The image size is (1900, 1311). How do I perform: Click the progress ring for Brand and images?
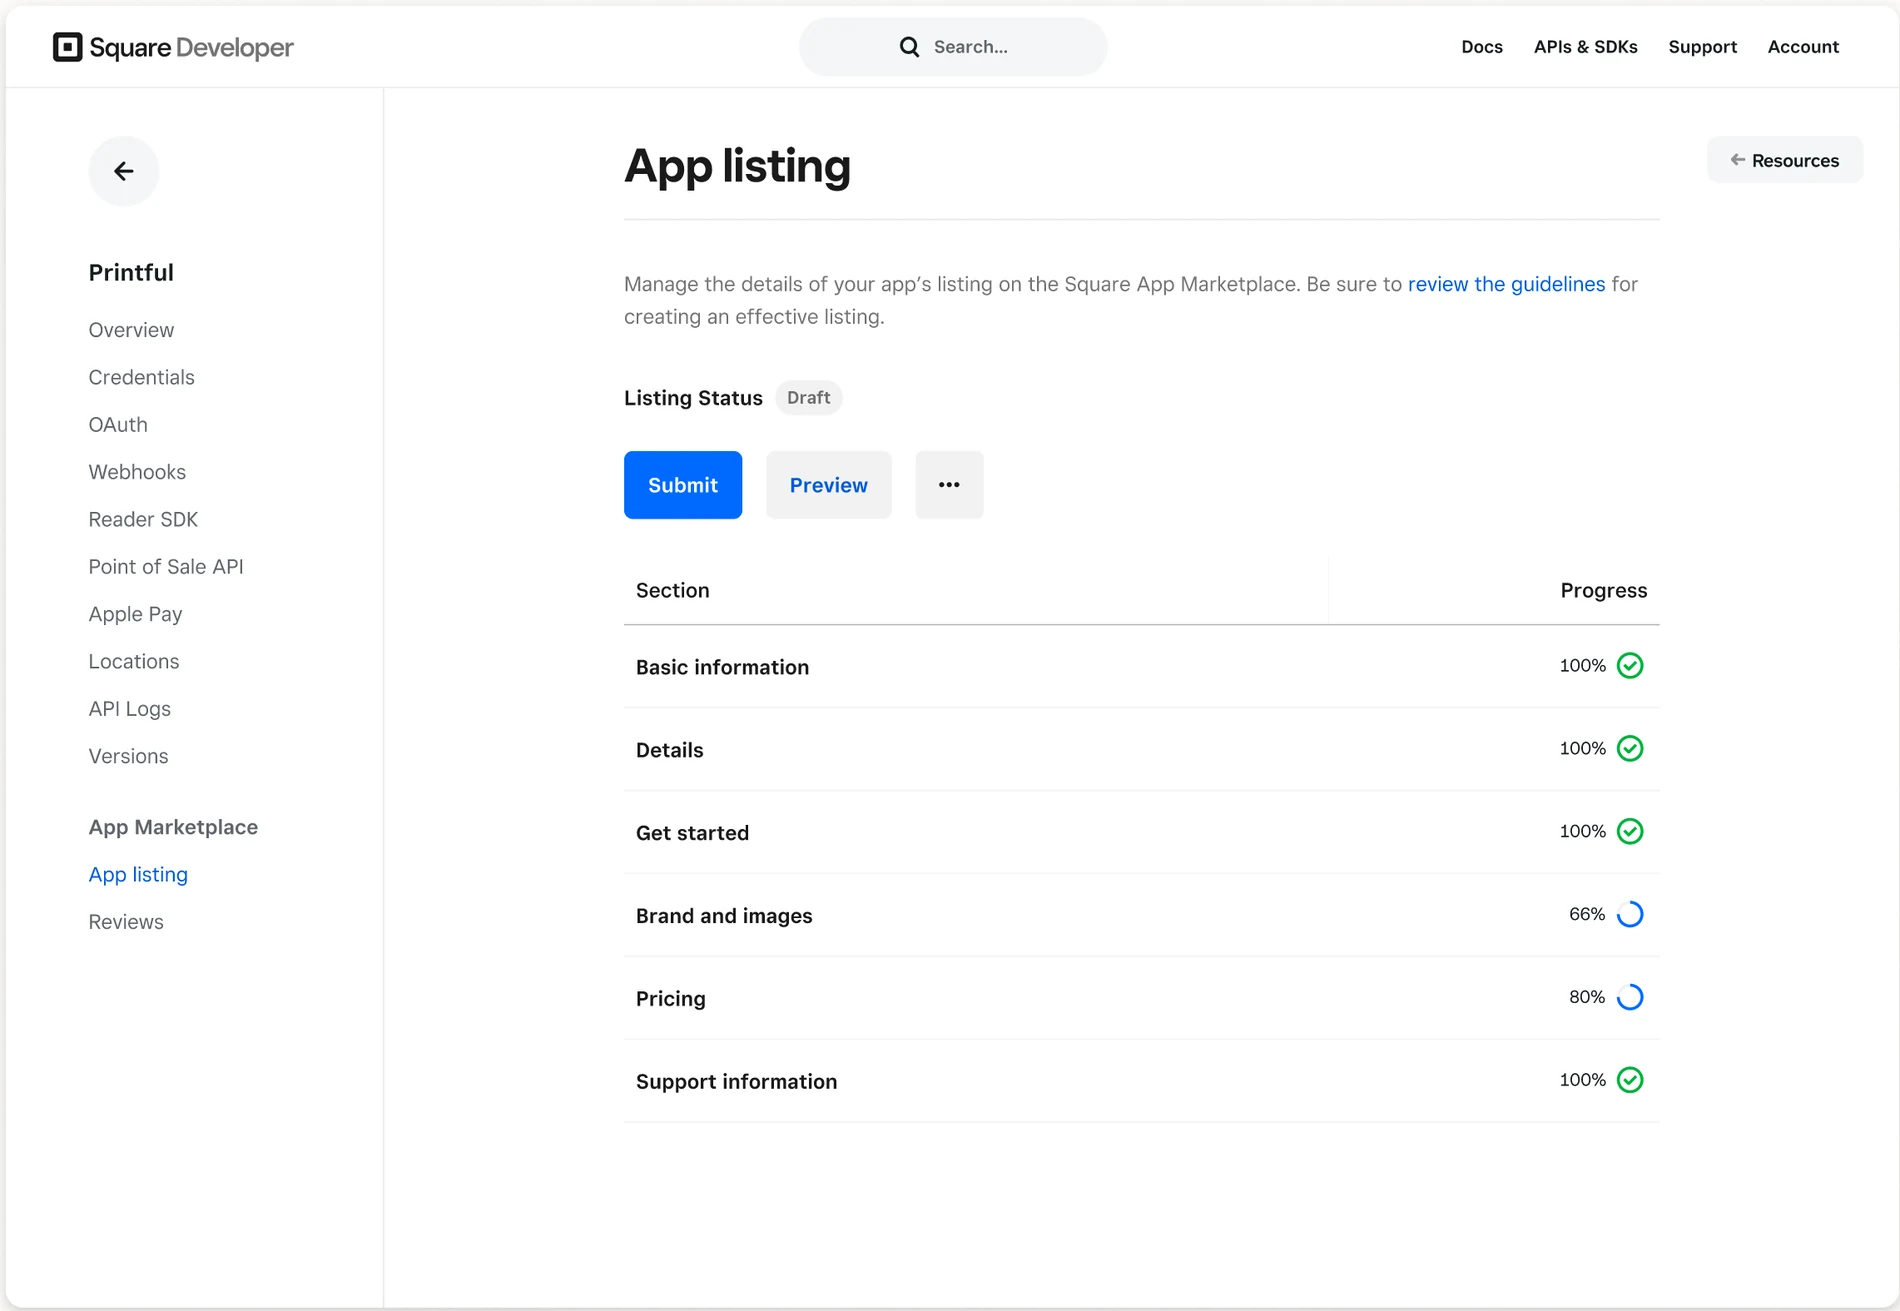(1630, 915)
